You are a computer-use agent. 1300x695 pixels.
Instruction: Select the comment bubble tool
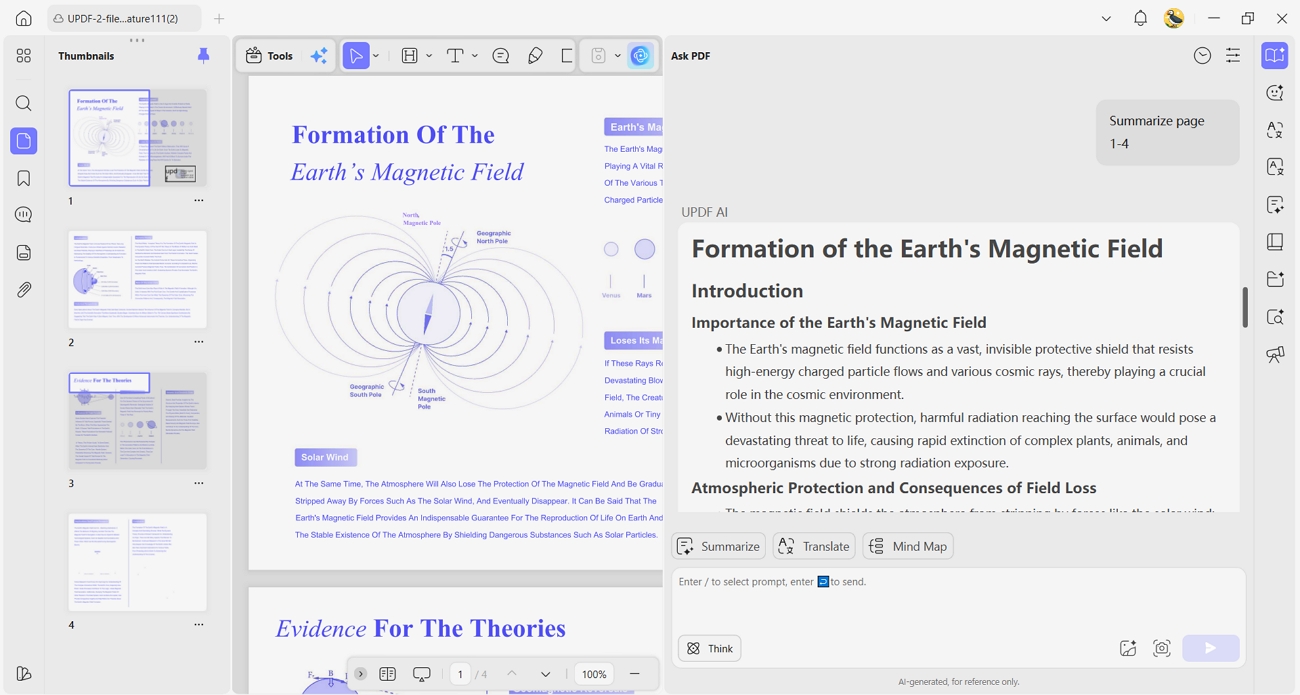tap(501, 56)
